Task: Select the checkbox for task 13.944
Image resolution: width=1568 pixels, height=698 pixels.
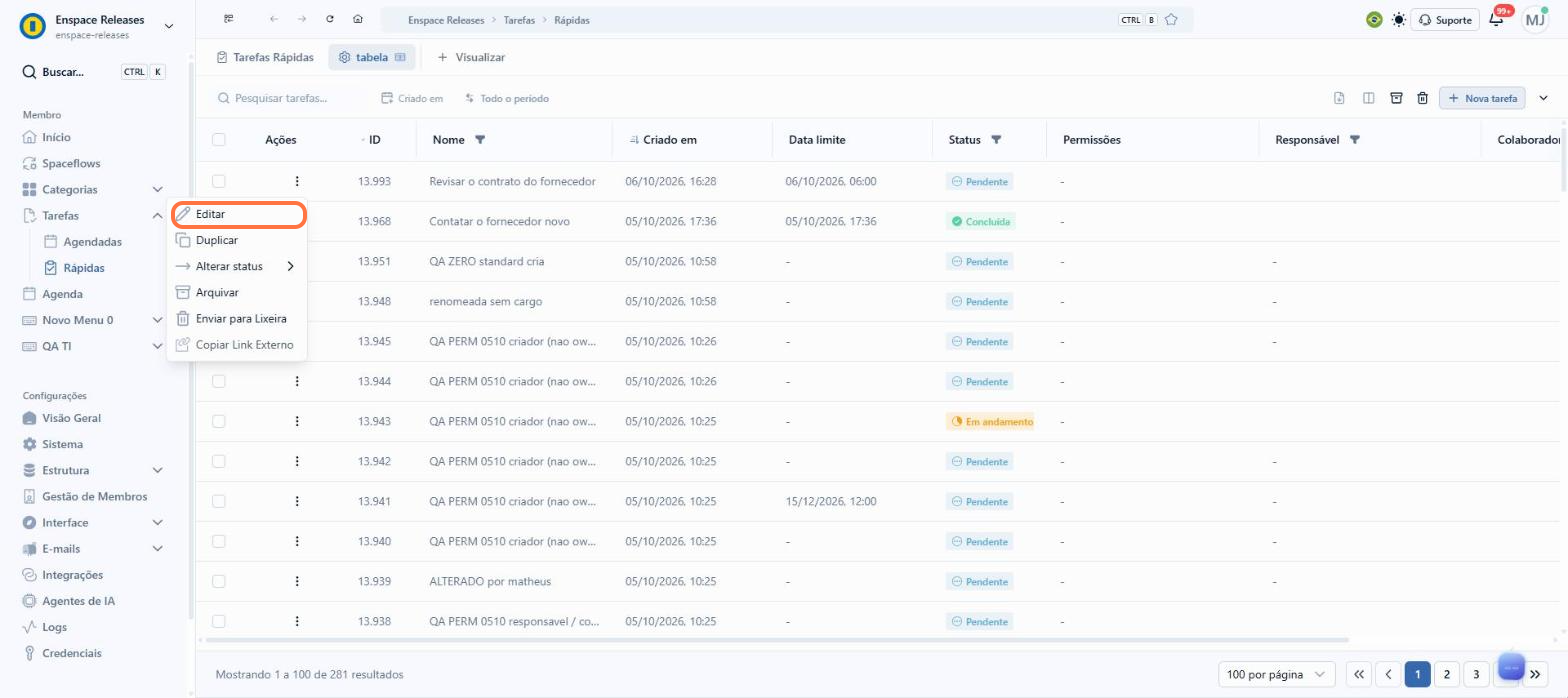Action: coord(219,381)
